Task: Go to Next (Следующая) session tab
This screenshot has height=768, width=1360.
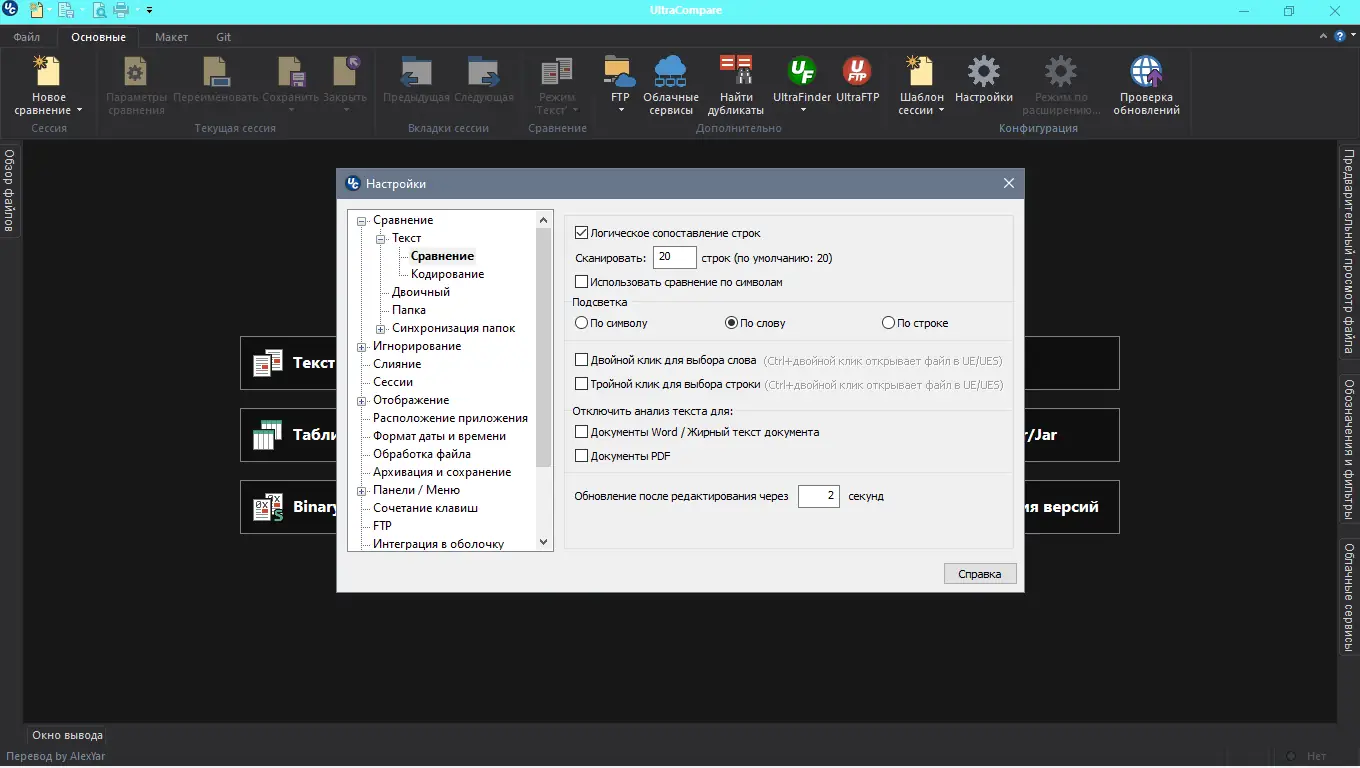Action: coord(484,72)
